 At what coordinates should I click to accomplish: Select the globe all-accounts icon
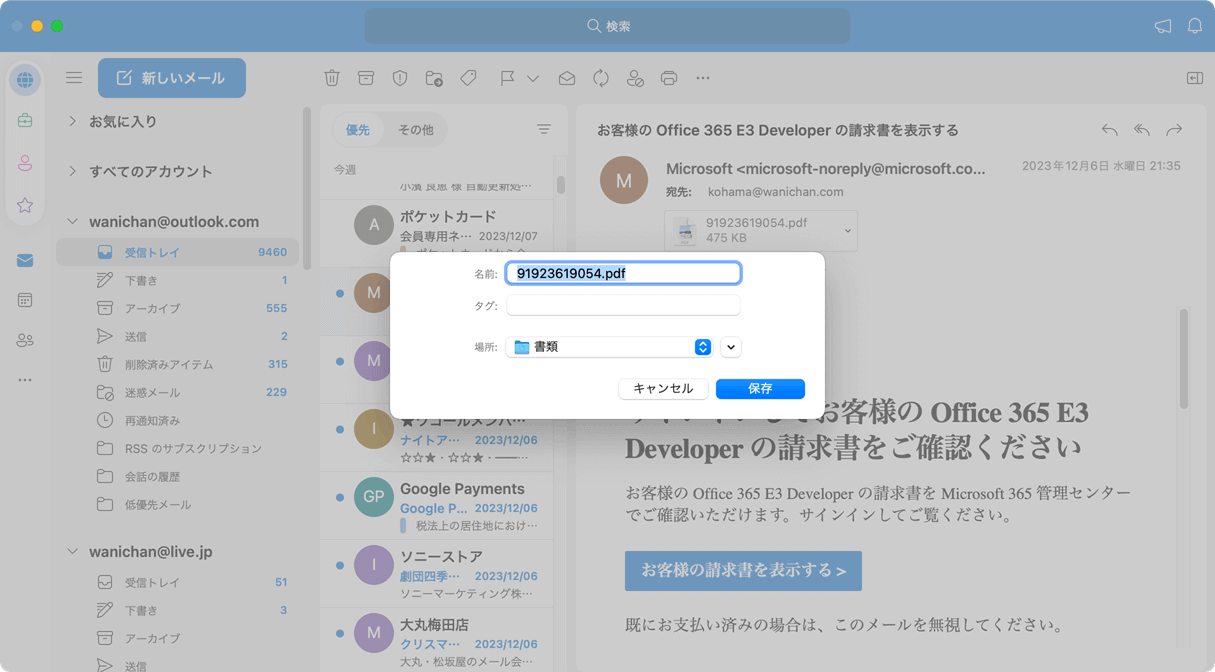point(25,80)
